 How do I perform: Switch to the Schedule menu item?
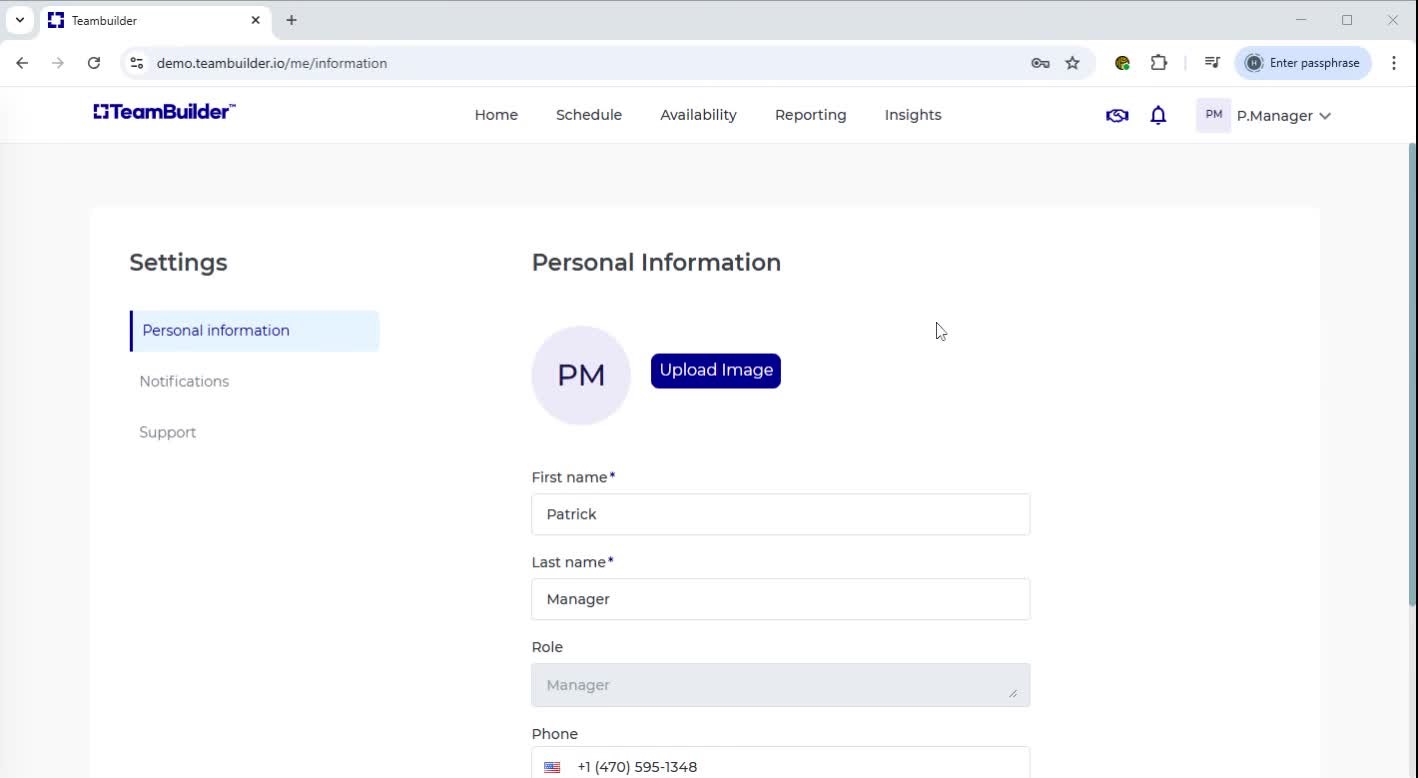coord(588,114)
